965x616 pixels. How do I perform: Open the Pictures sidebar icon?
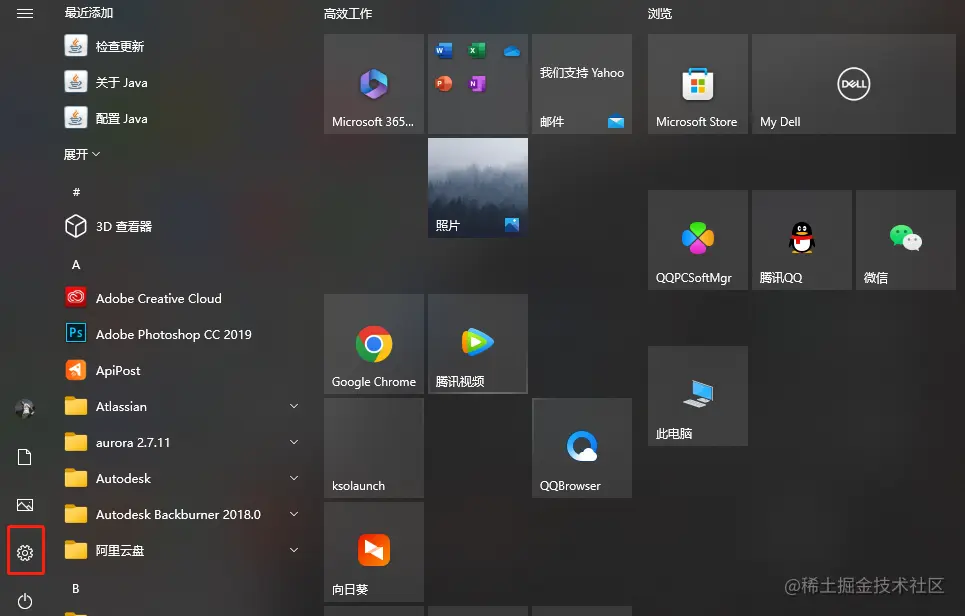tap(25, 505)
